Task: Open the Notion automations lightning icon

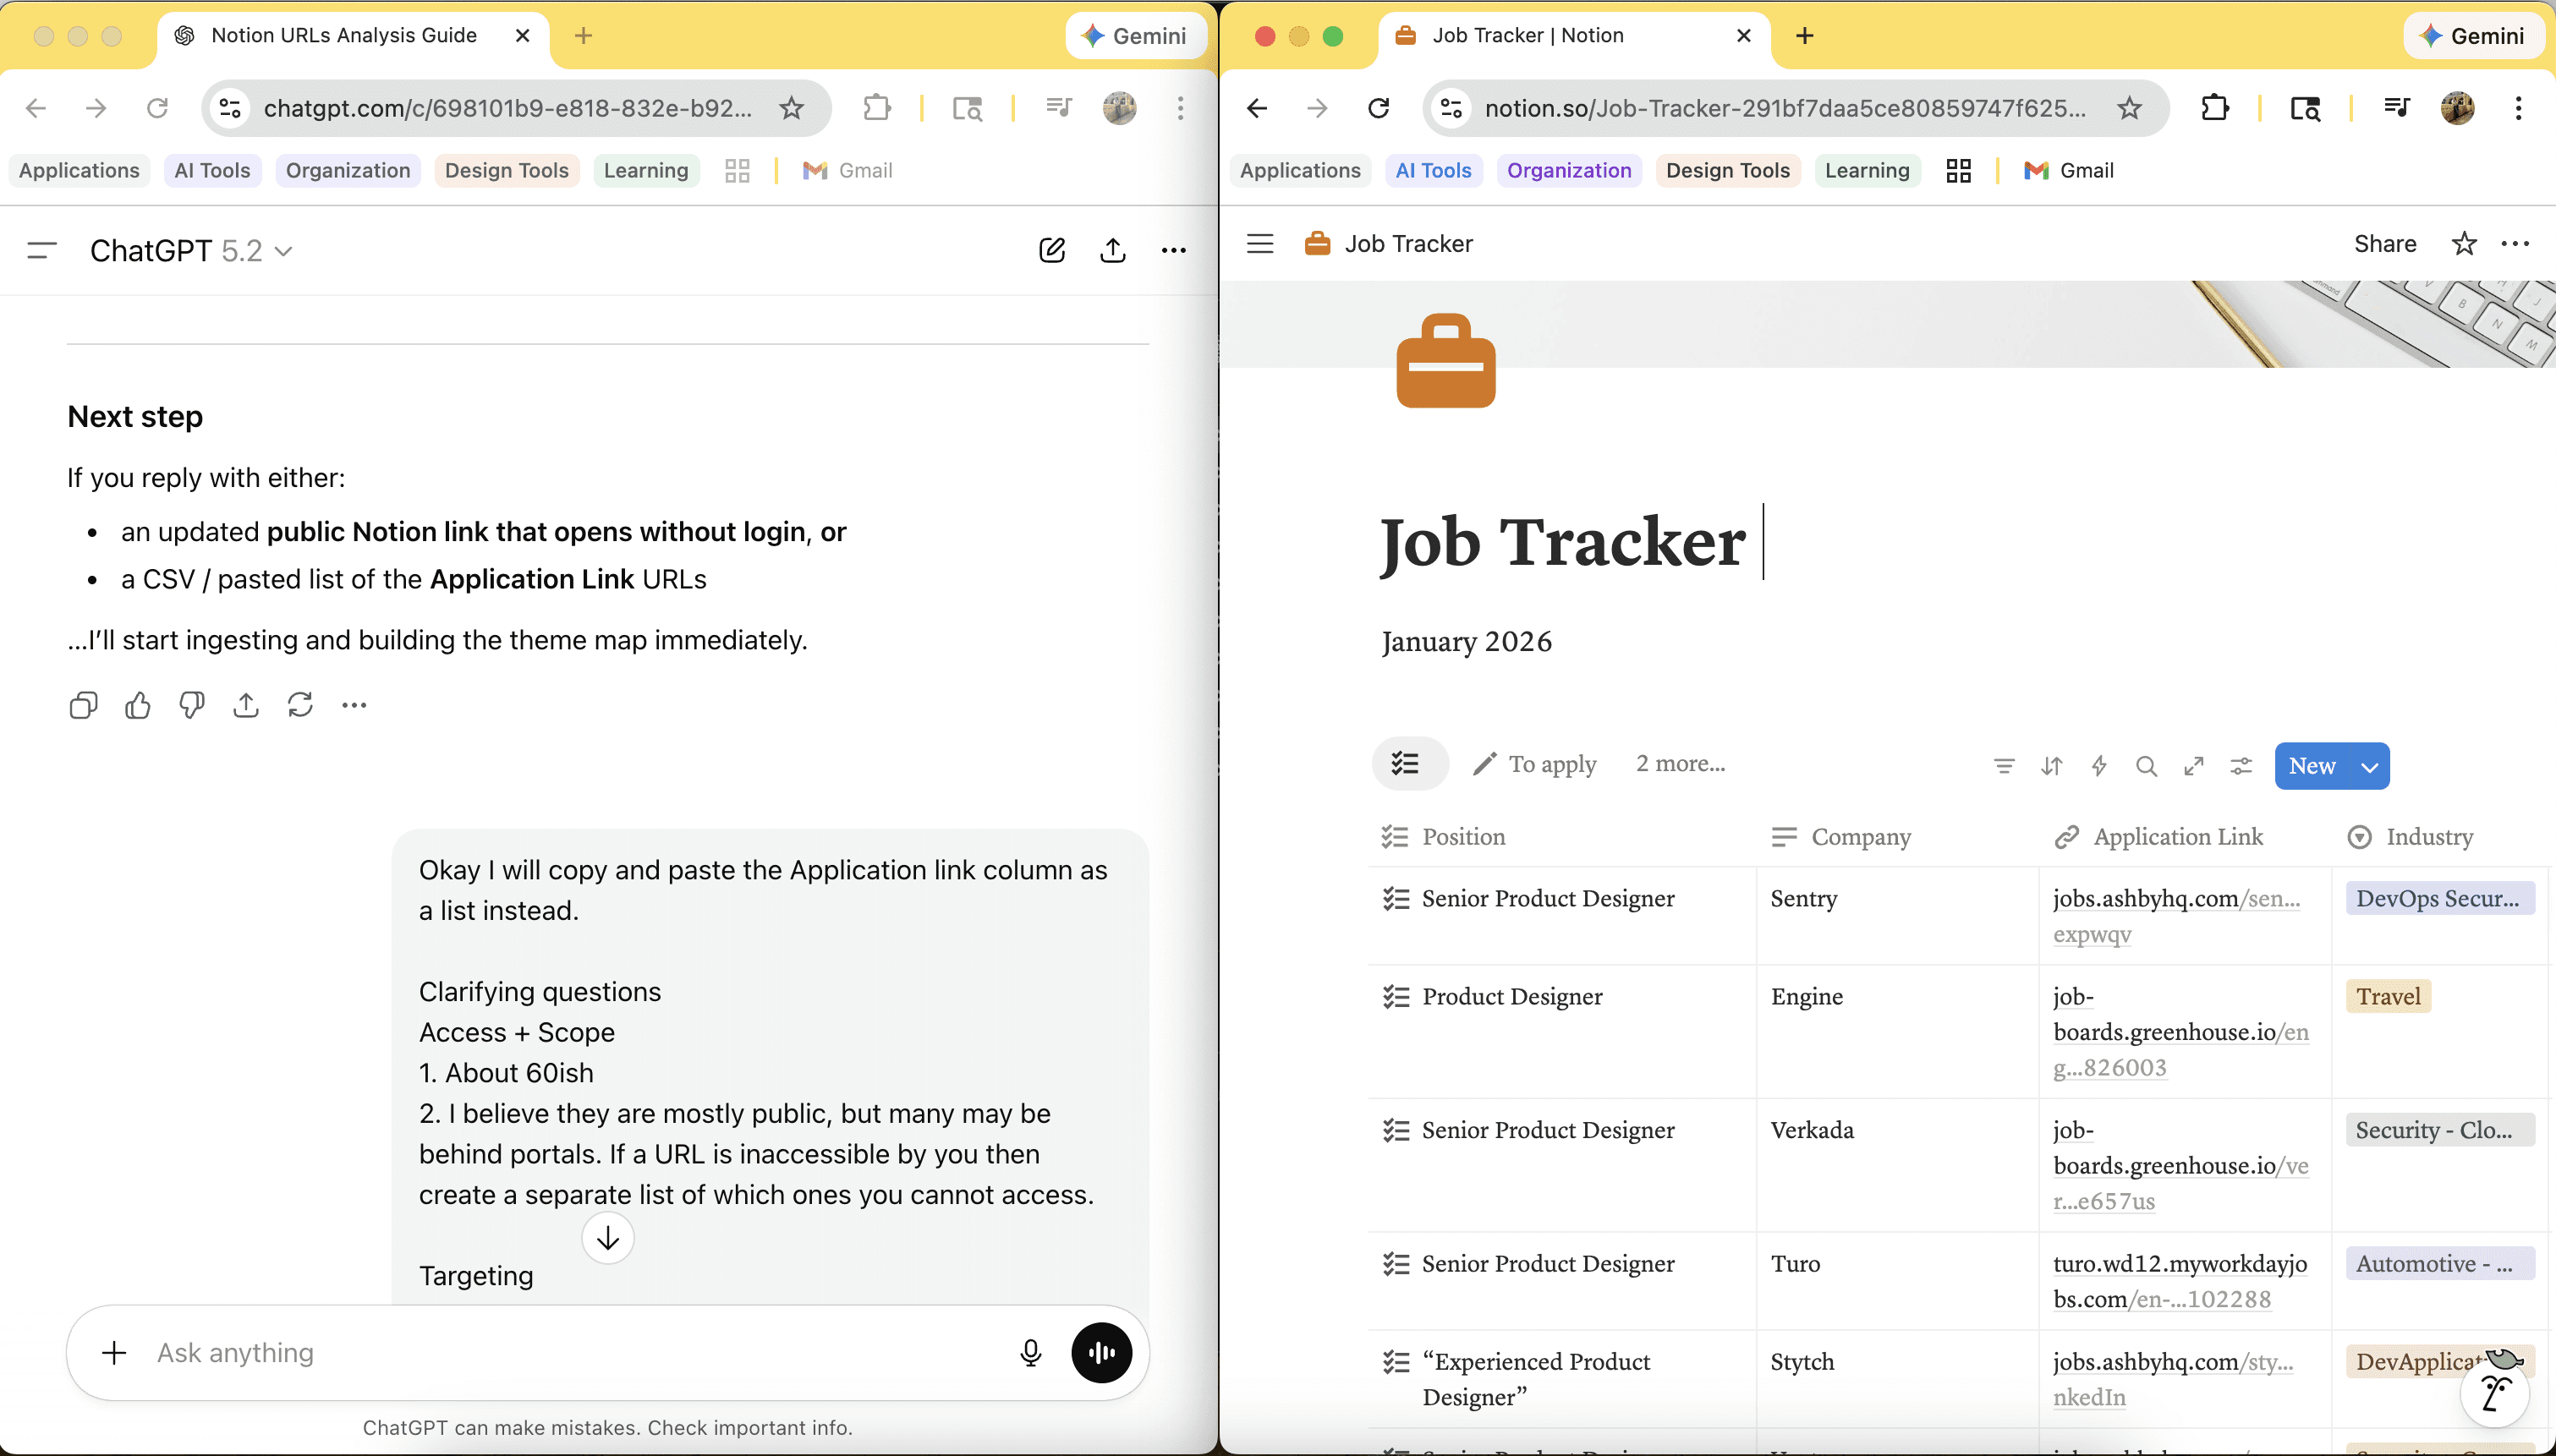Action: 2099,766
